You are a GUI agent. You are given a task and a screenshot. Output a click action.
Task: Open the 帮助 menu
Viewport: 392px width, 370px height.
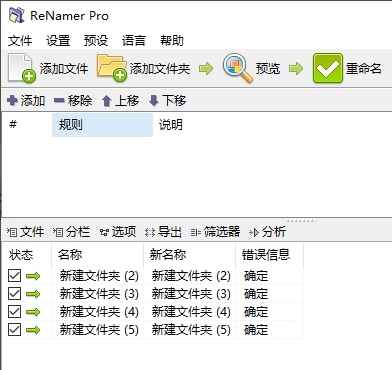(x=172, y=41)
